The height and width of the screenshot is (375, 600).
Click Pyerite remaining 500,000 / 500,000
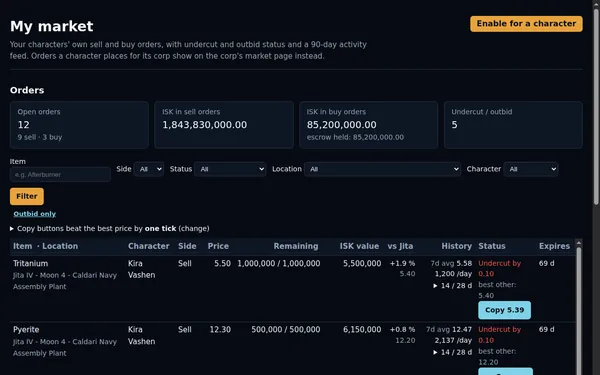point(286,329)
